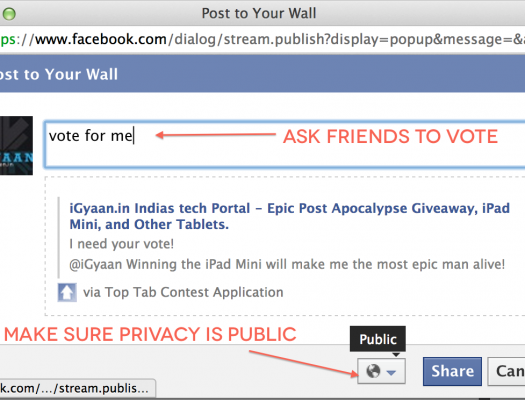
Task: Click the green window zoom button
Action: point(9,14)
